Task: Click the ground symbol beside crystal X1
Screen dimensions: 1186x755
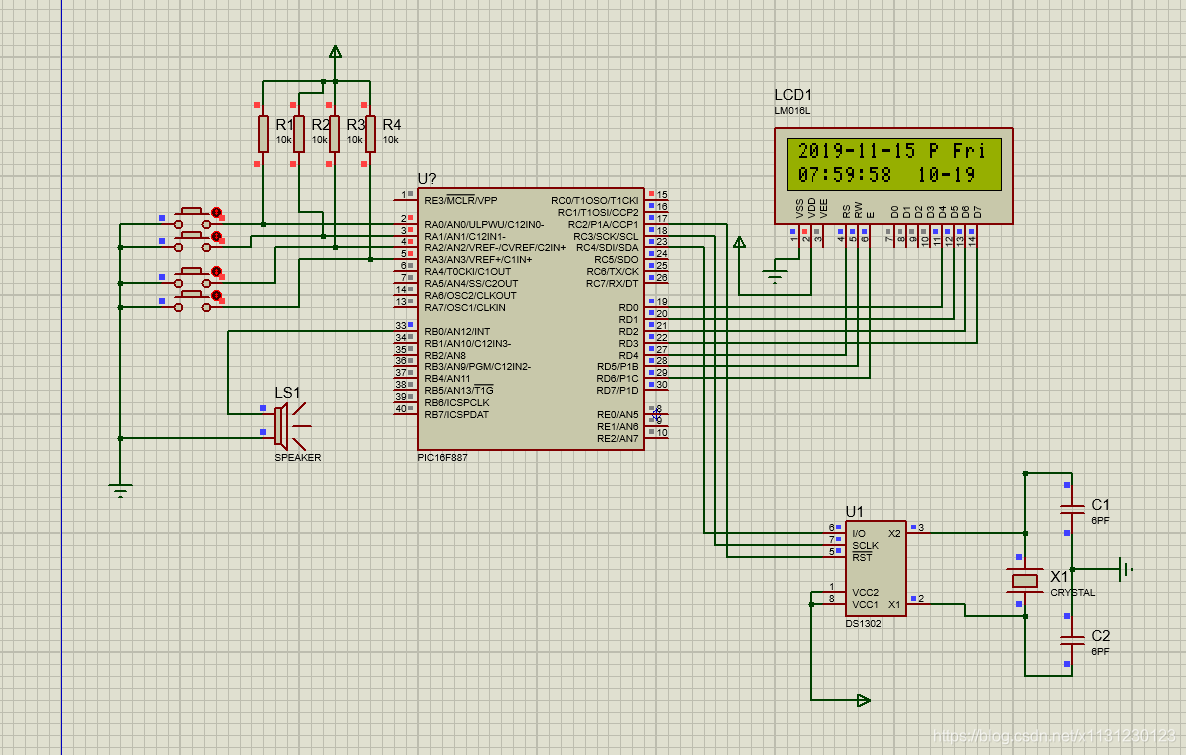Action: [x=1125, y=570]
